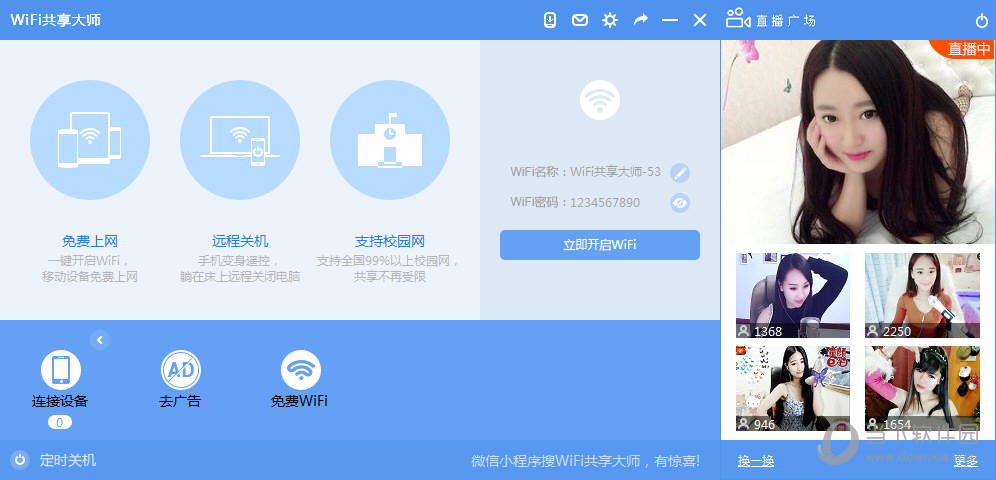This screenshot has width=996, height=480.
Task: Edit WiFi name with pencil icon
Action: (680, 172)
